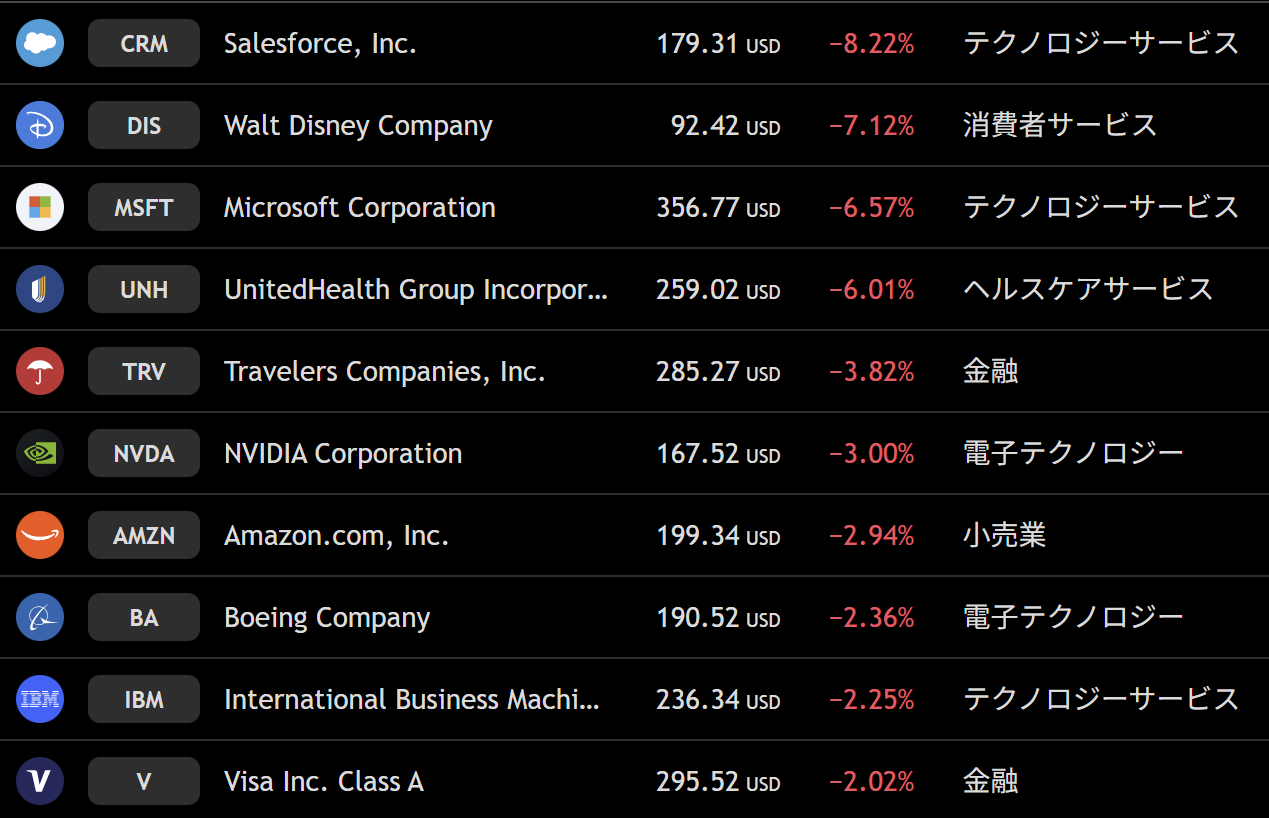Click the Travelers red umbrella icon

[40, 372]
